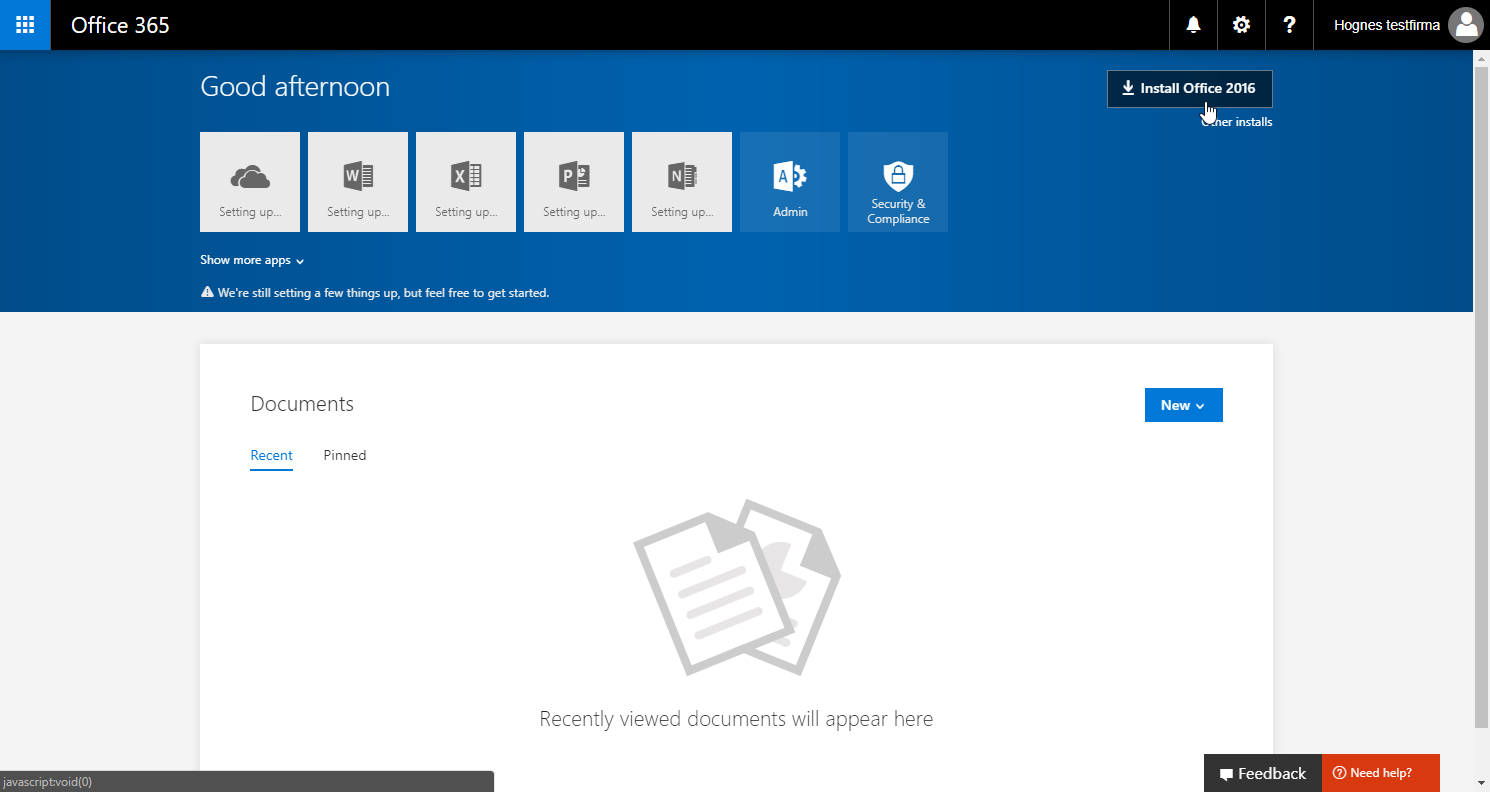Image resolution: width=1490 pixels, height=792 pixels.
Task: Open the OneDrive app tile
Action: coord(250,182)
